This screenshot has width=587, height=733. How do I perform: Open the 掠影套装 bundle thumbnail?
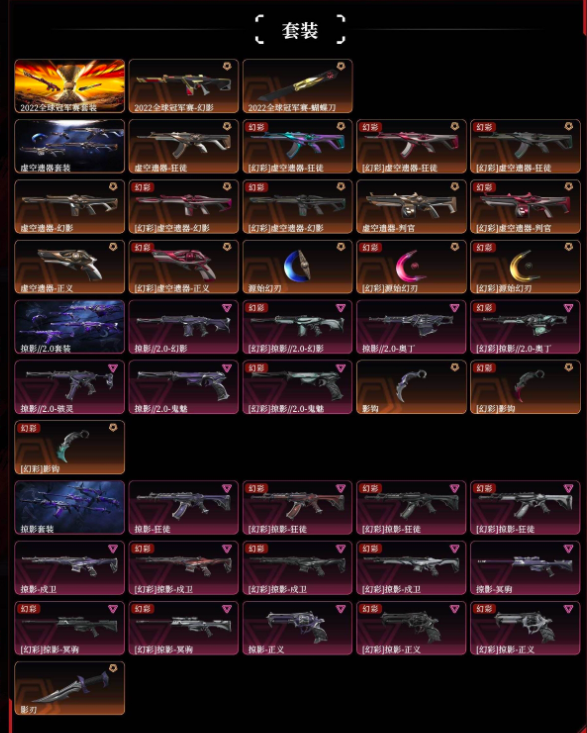70,508
